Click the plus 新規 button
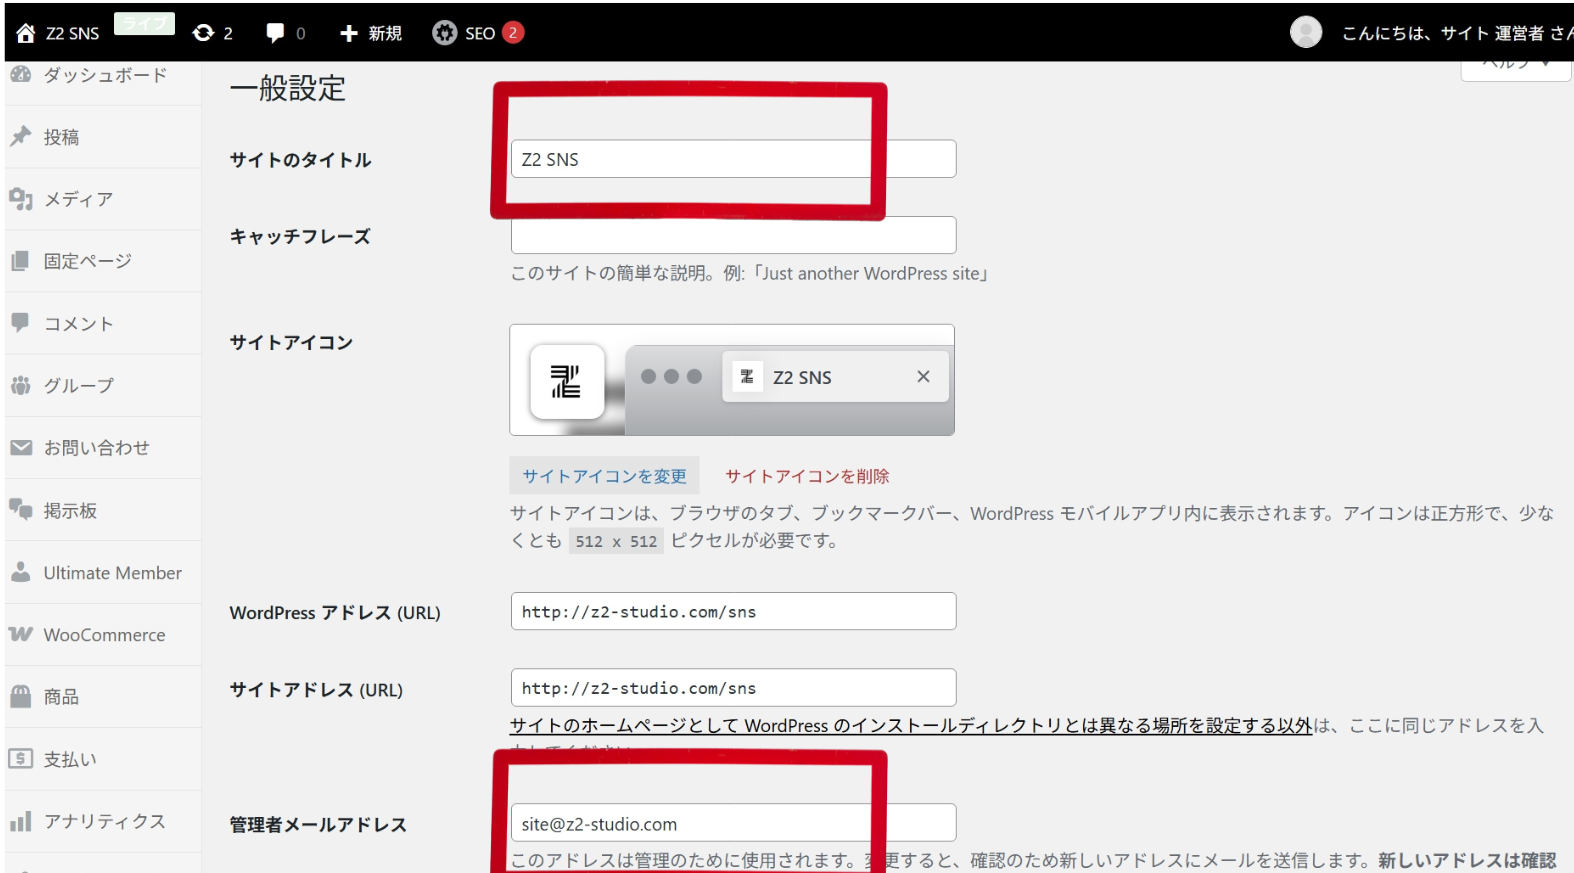 (371, 33)
